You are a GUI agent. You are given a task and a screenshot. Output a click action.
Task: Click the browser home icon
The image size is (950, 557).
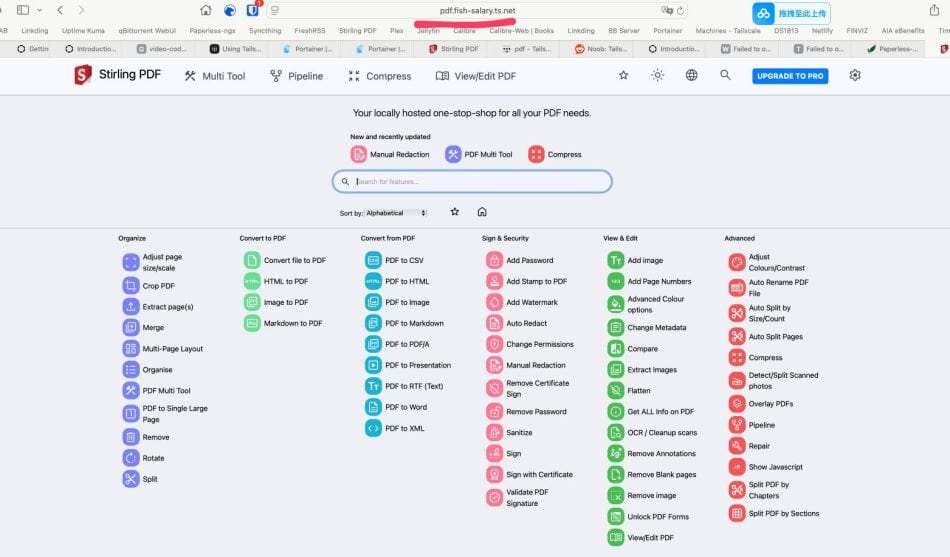pyautogui.click(x=206, y=10)
